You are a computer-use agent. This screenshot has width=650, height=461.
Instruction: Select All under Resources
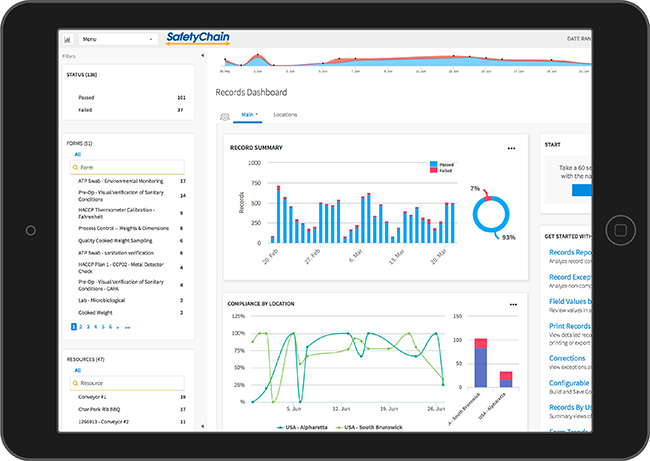[x=78, y=370]
